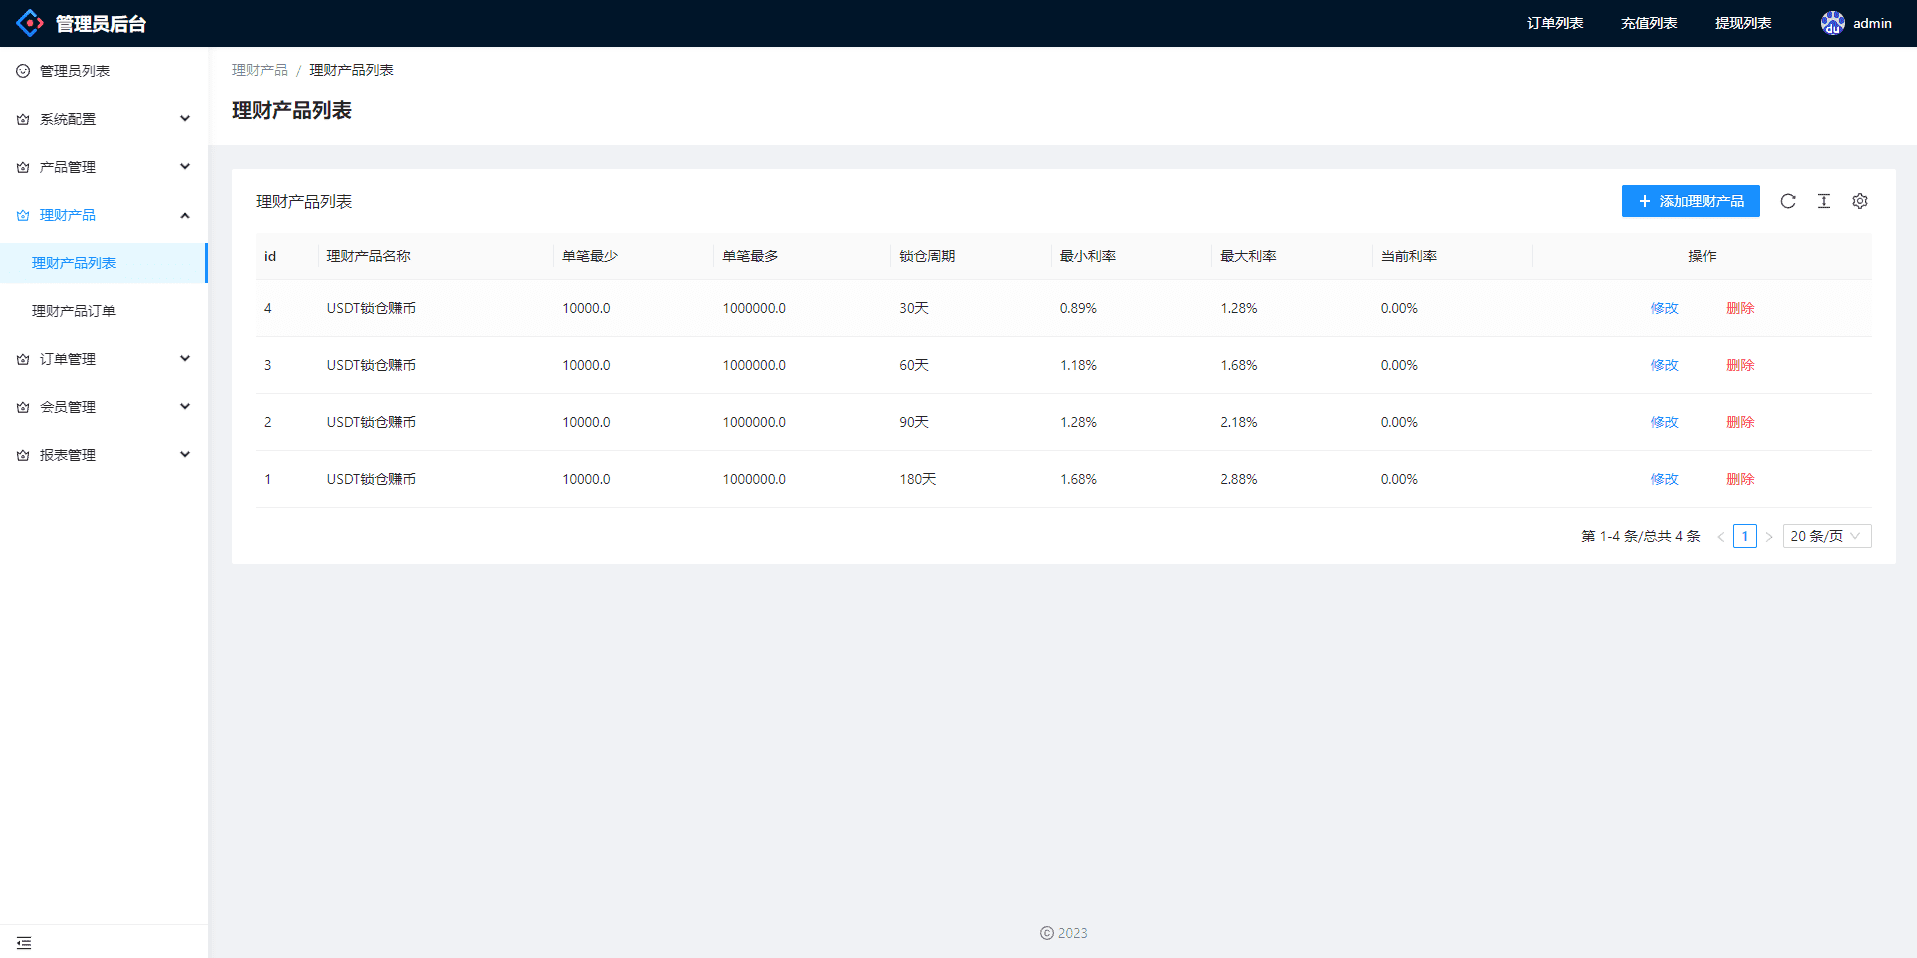The height and width of the screenshot is (958, 1917).
Task: Open column settings gear icon
Action: pyautogui.click(x=1860, y=201)
